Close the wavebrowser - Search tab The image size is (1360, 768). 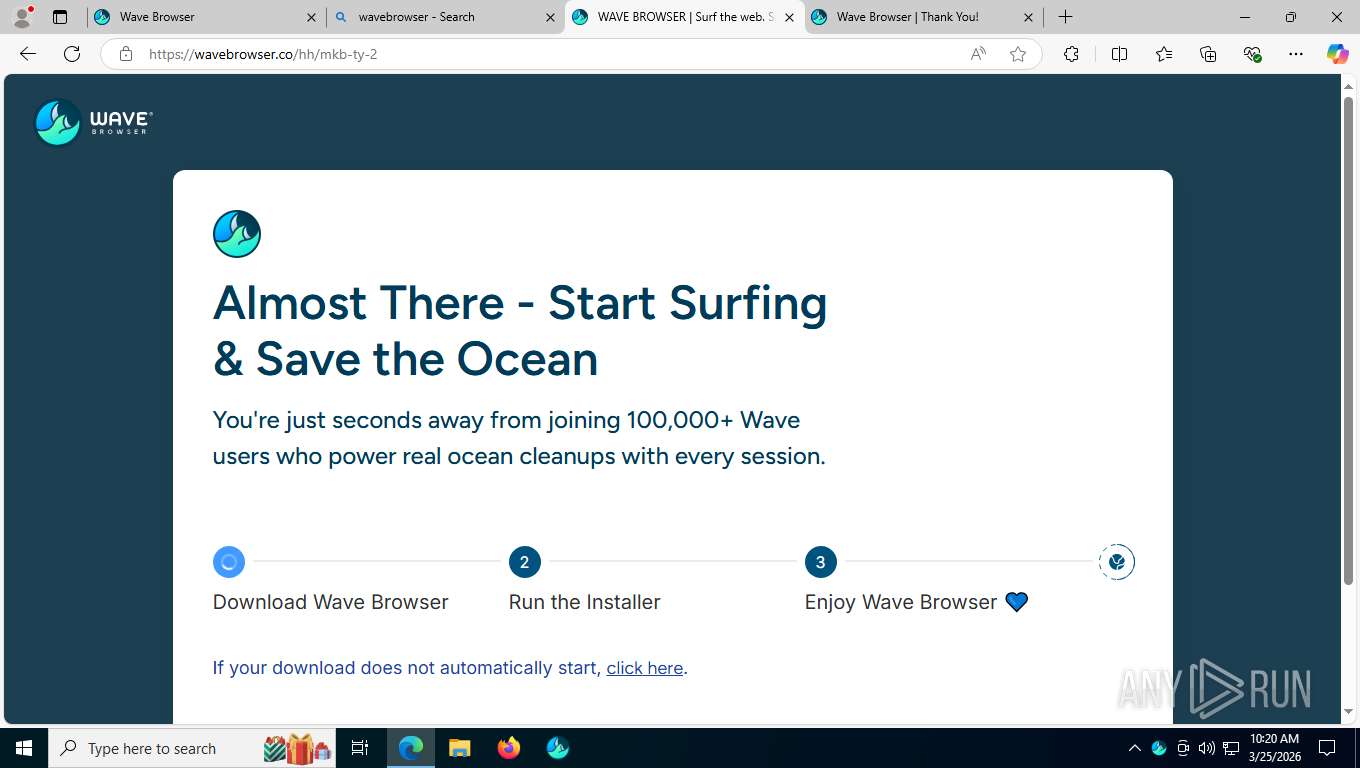550,17
